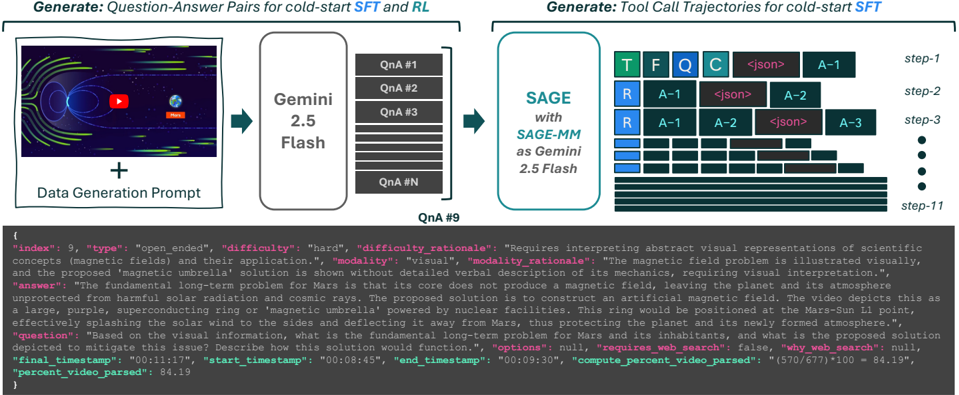The height and width of the screenshot is (395, 959).
Task: Select the teal C block in step-1
Action: point(715,64)
